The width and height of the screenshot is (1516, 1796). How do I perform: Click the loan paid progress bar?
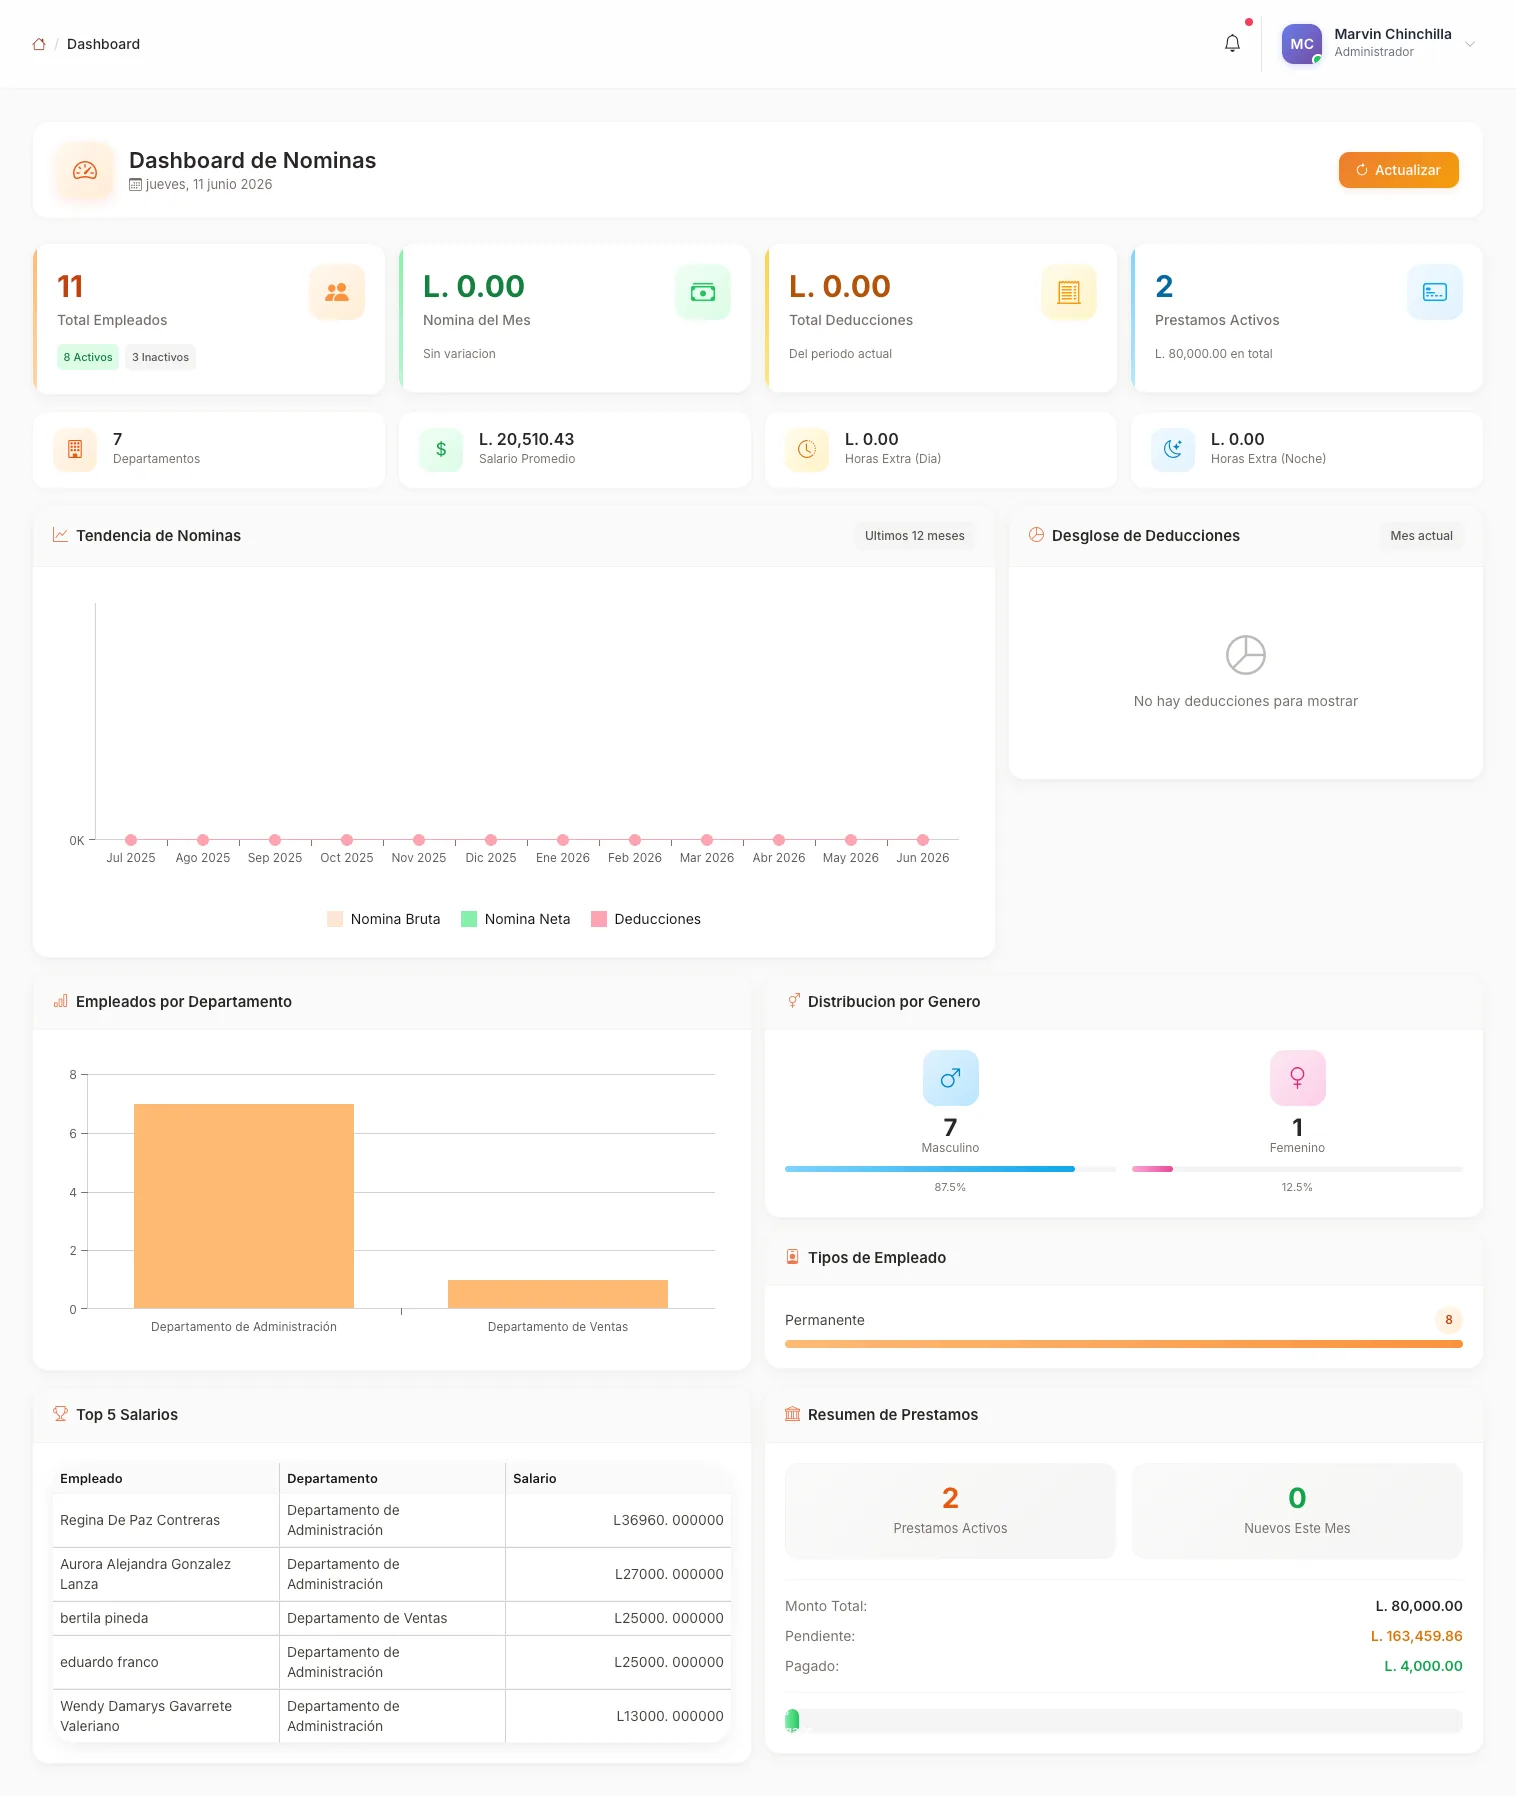1124,1720
